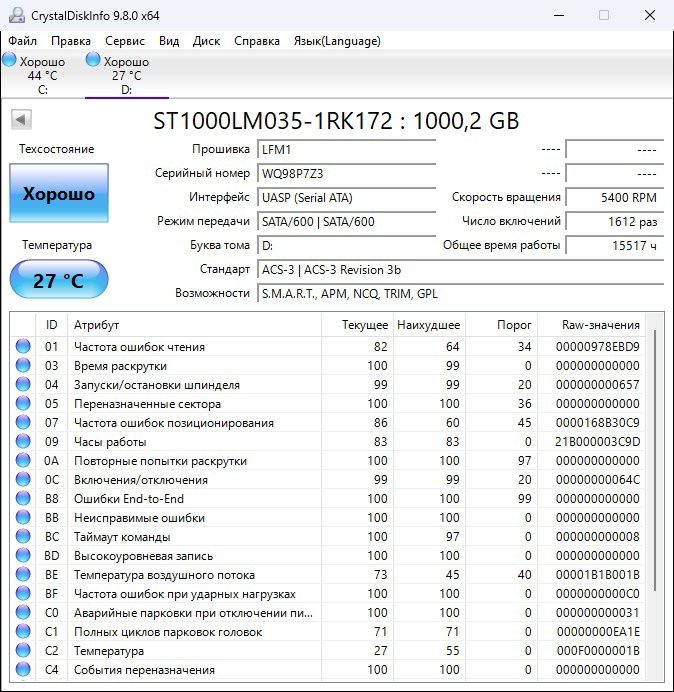Image resolution: width=674 pixels, height=692 pixels.
Task: Click the status orb for attribute B8
Action: (23, 498)
